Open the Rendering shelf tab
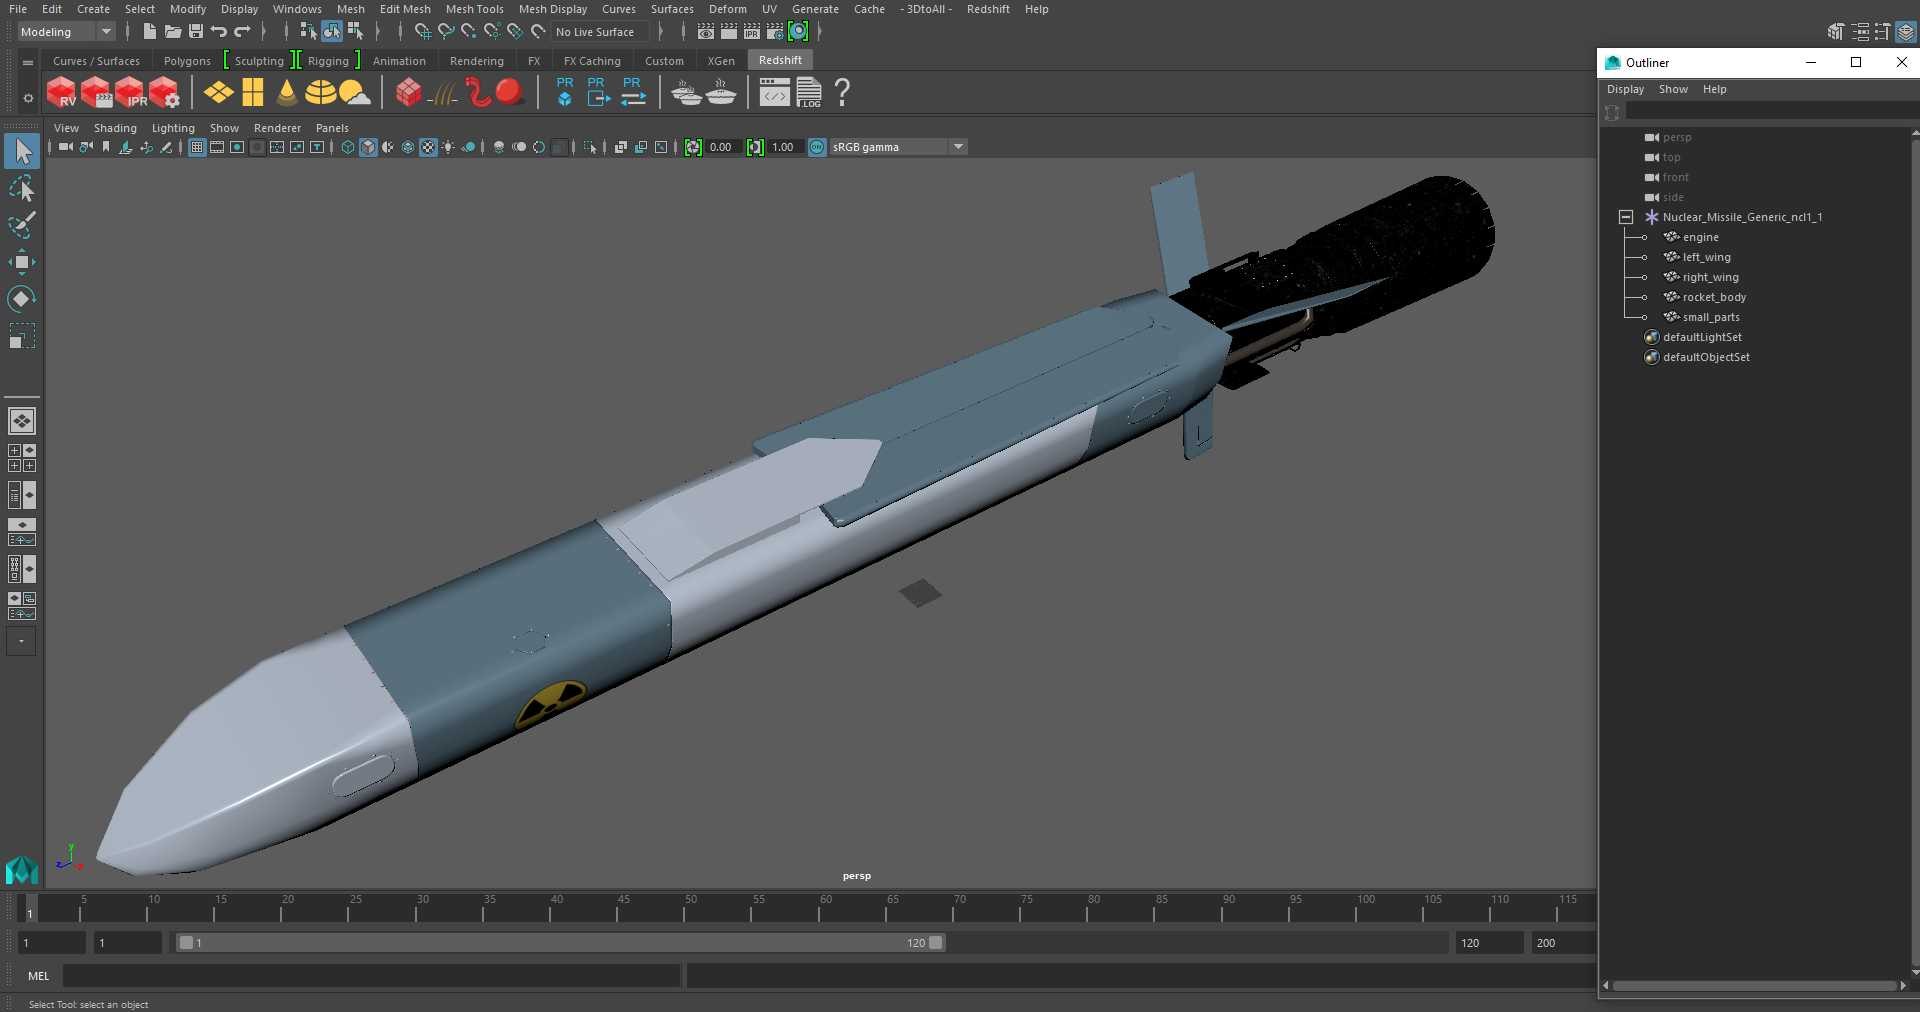This screenshot has width=1920, height=1012. click(476, 61)
